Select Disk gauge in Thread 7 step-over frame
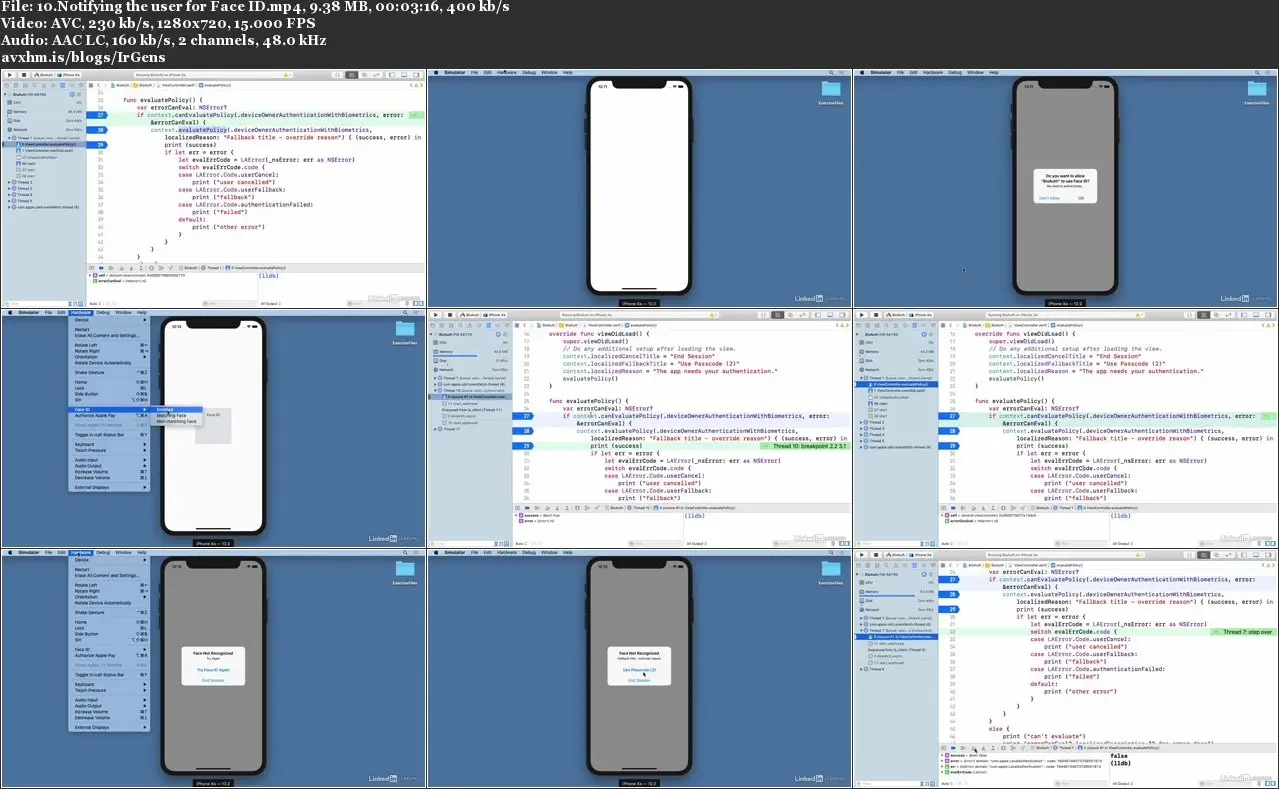1279x789 pixels. tap(897, 601)
